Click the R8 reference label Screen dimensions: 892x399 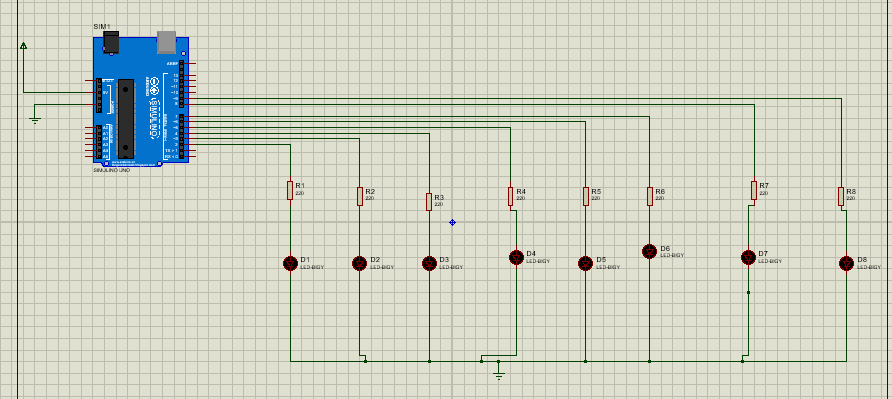click(851, 192)
